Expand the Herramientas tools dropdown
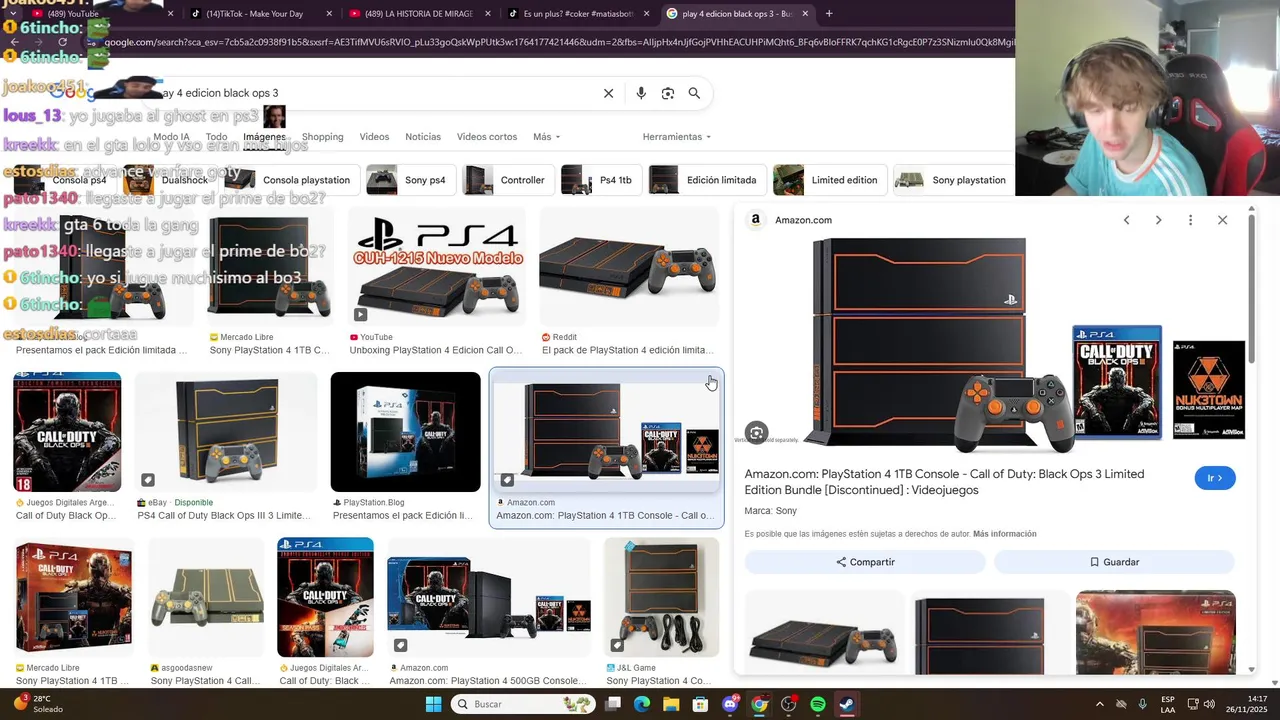The height and width of the screenshot is (720, 1280). [677, 137]
